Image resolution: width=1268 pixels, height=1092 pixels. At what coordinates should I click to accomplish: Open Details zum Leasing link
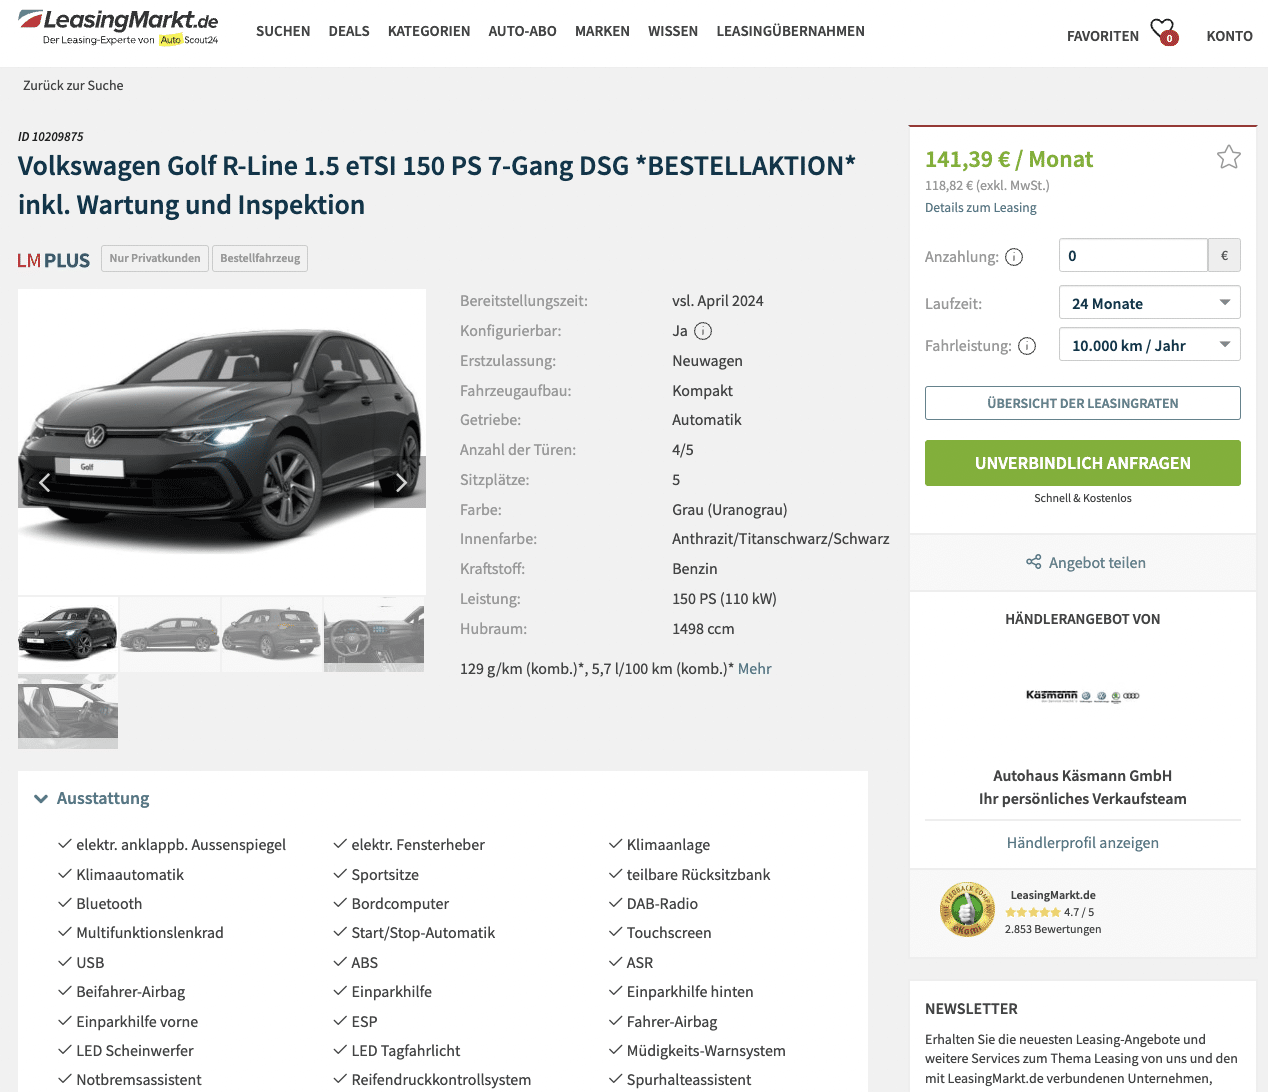(980, 208)
